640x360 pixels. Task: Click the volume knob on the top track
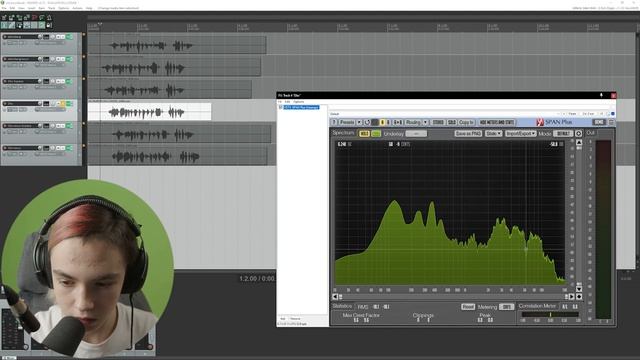[x=40, y=37]
